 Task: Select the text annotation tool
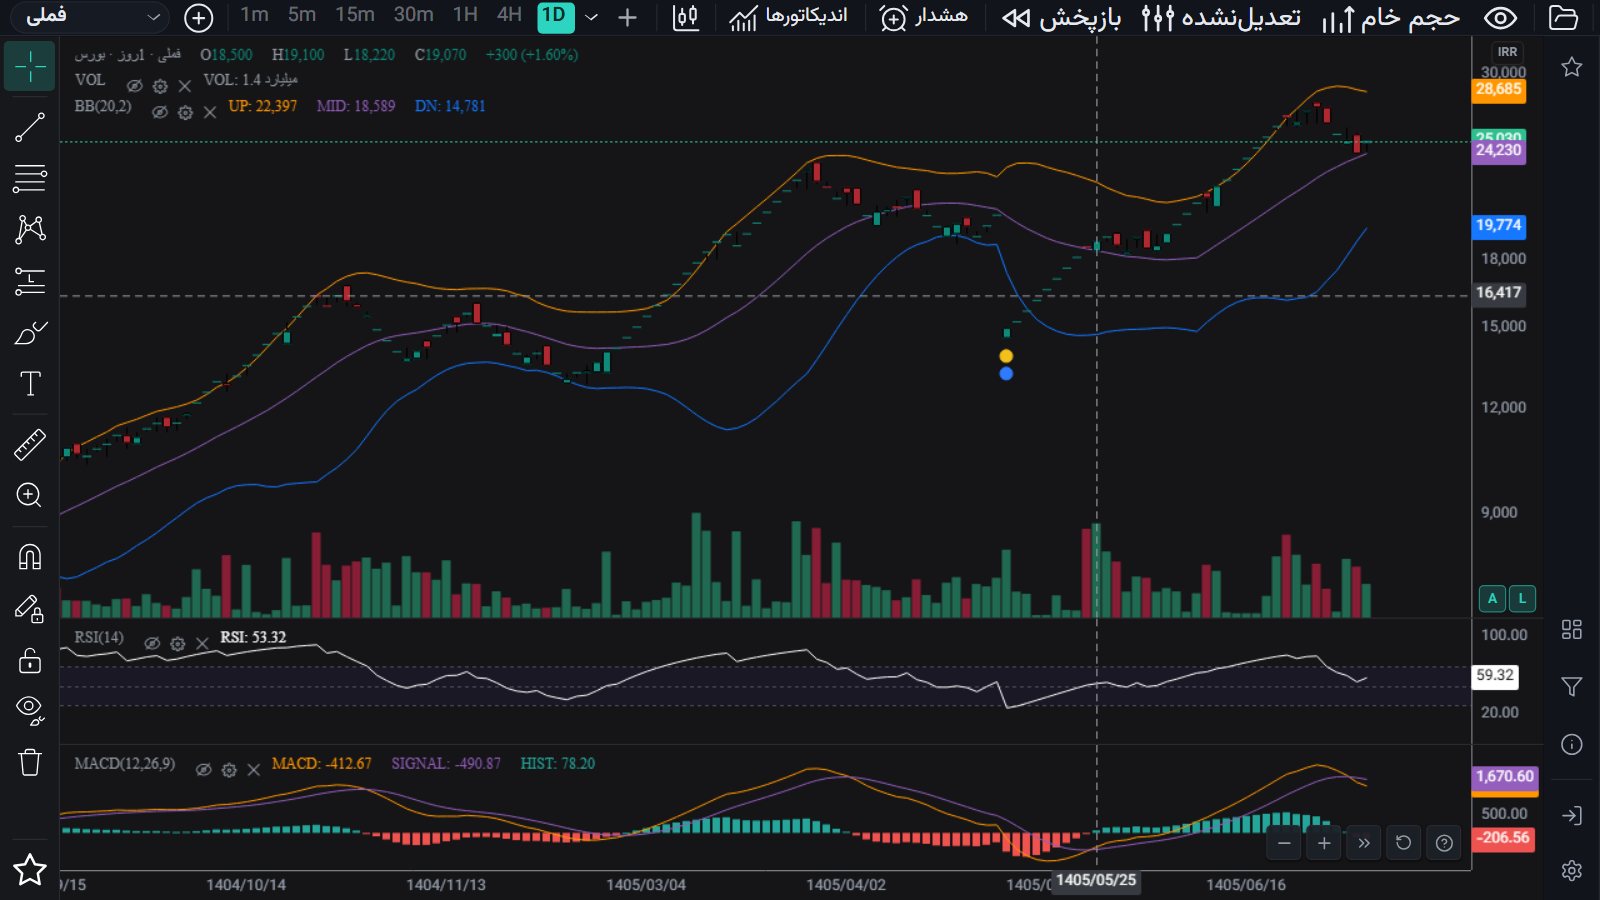pyautogui.click(x=30, y=384)
